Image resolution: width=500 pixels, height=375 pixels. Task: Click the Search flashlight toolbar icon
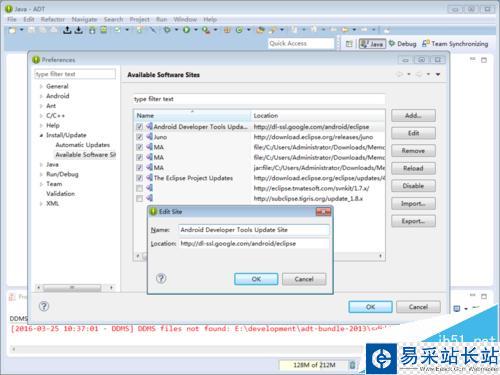click(273, 30)
